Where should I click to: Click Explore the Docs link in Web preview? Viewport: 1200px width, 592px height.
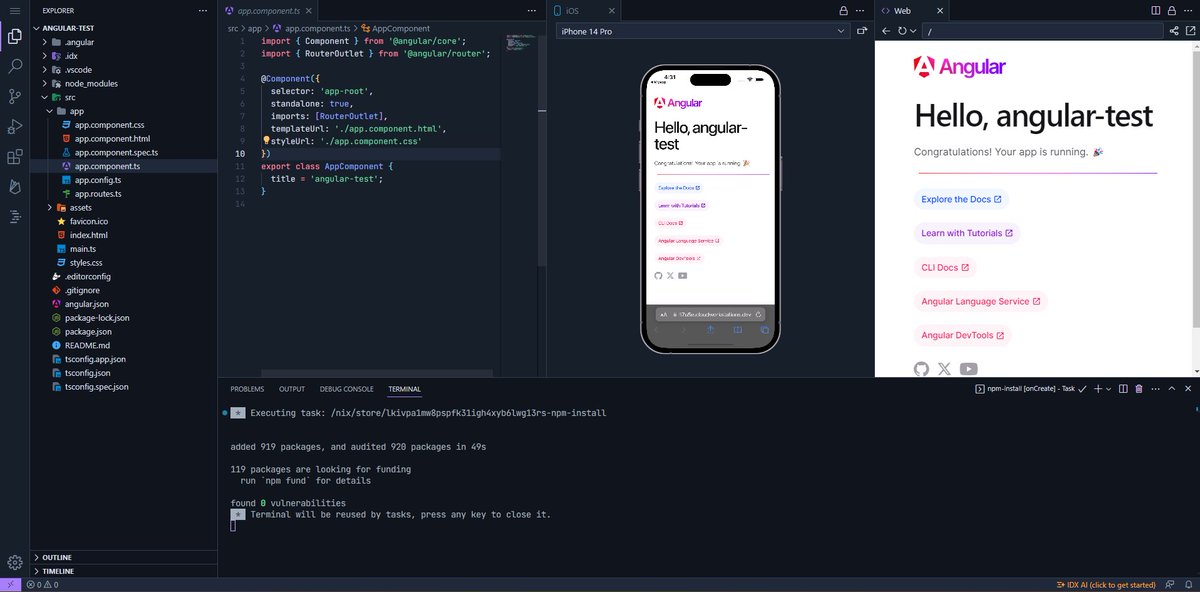click(961, 199)
